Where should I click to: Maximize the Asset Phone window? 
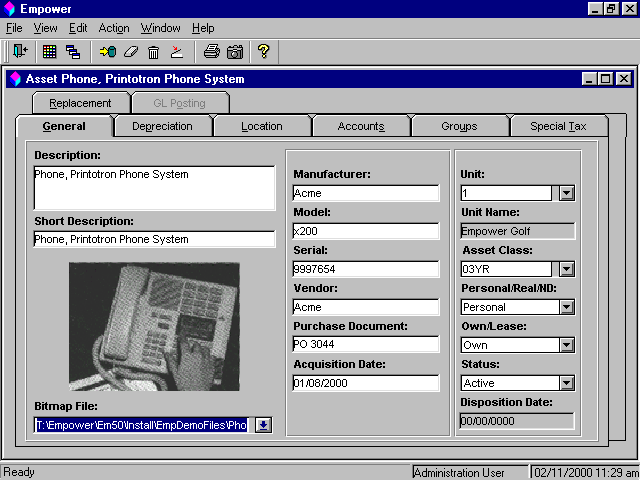tap(606, 79)
